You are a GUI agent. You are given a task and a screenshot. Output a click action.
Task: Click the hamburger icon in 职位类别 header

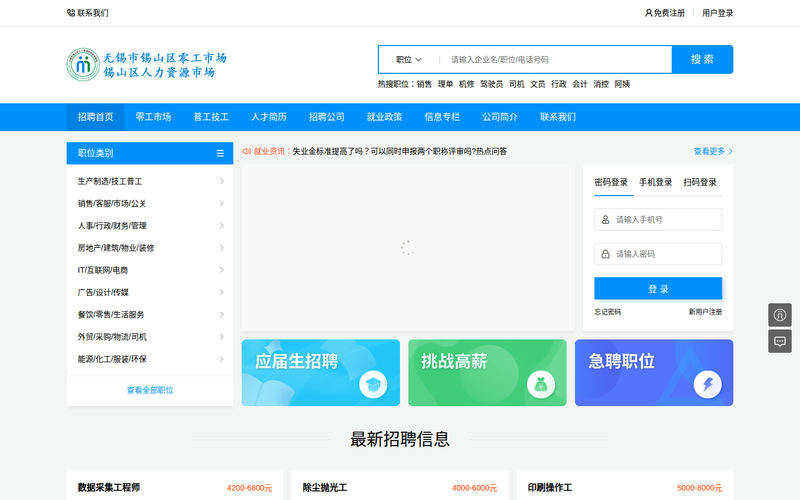pyautogui.click(x=220, y=153)
